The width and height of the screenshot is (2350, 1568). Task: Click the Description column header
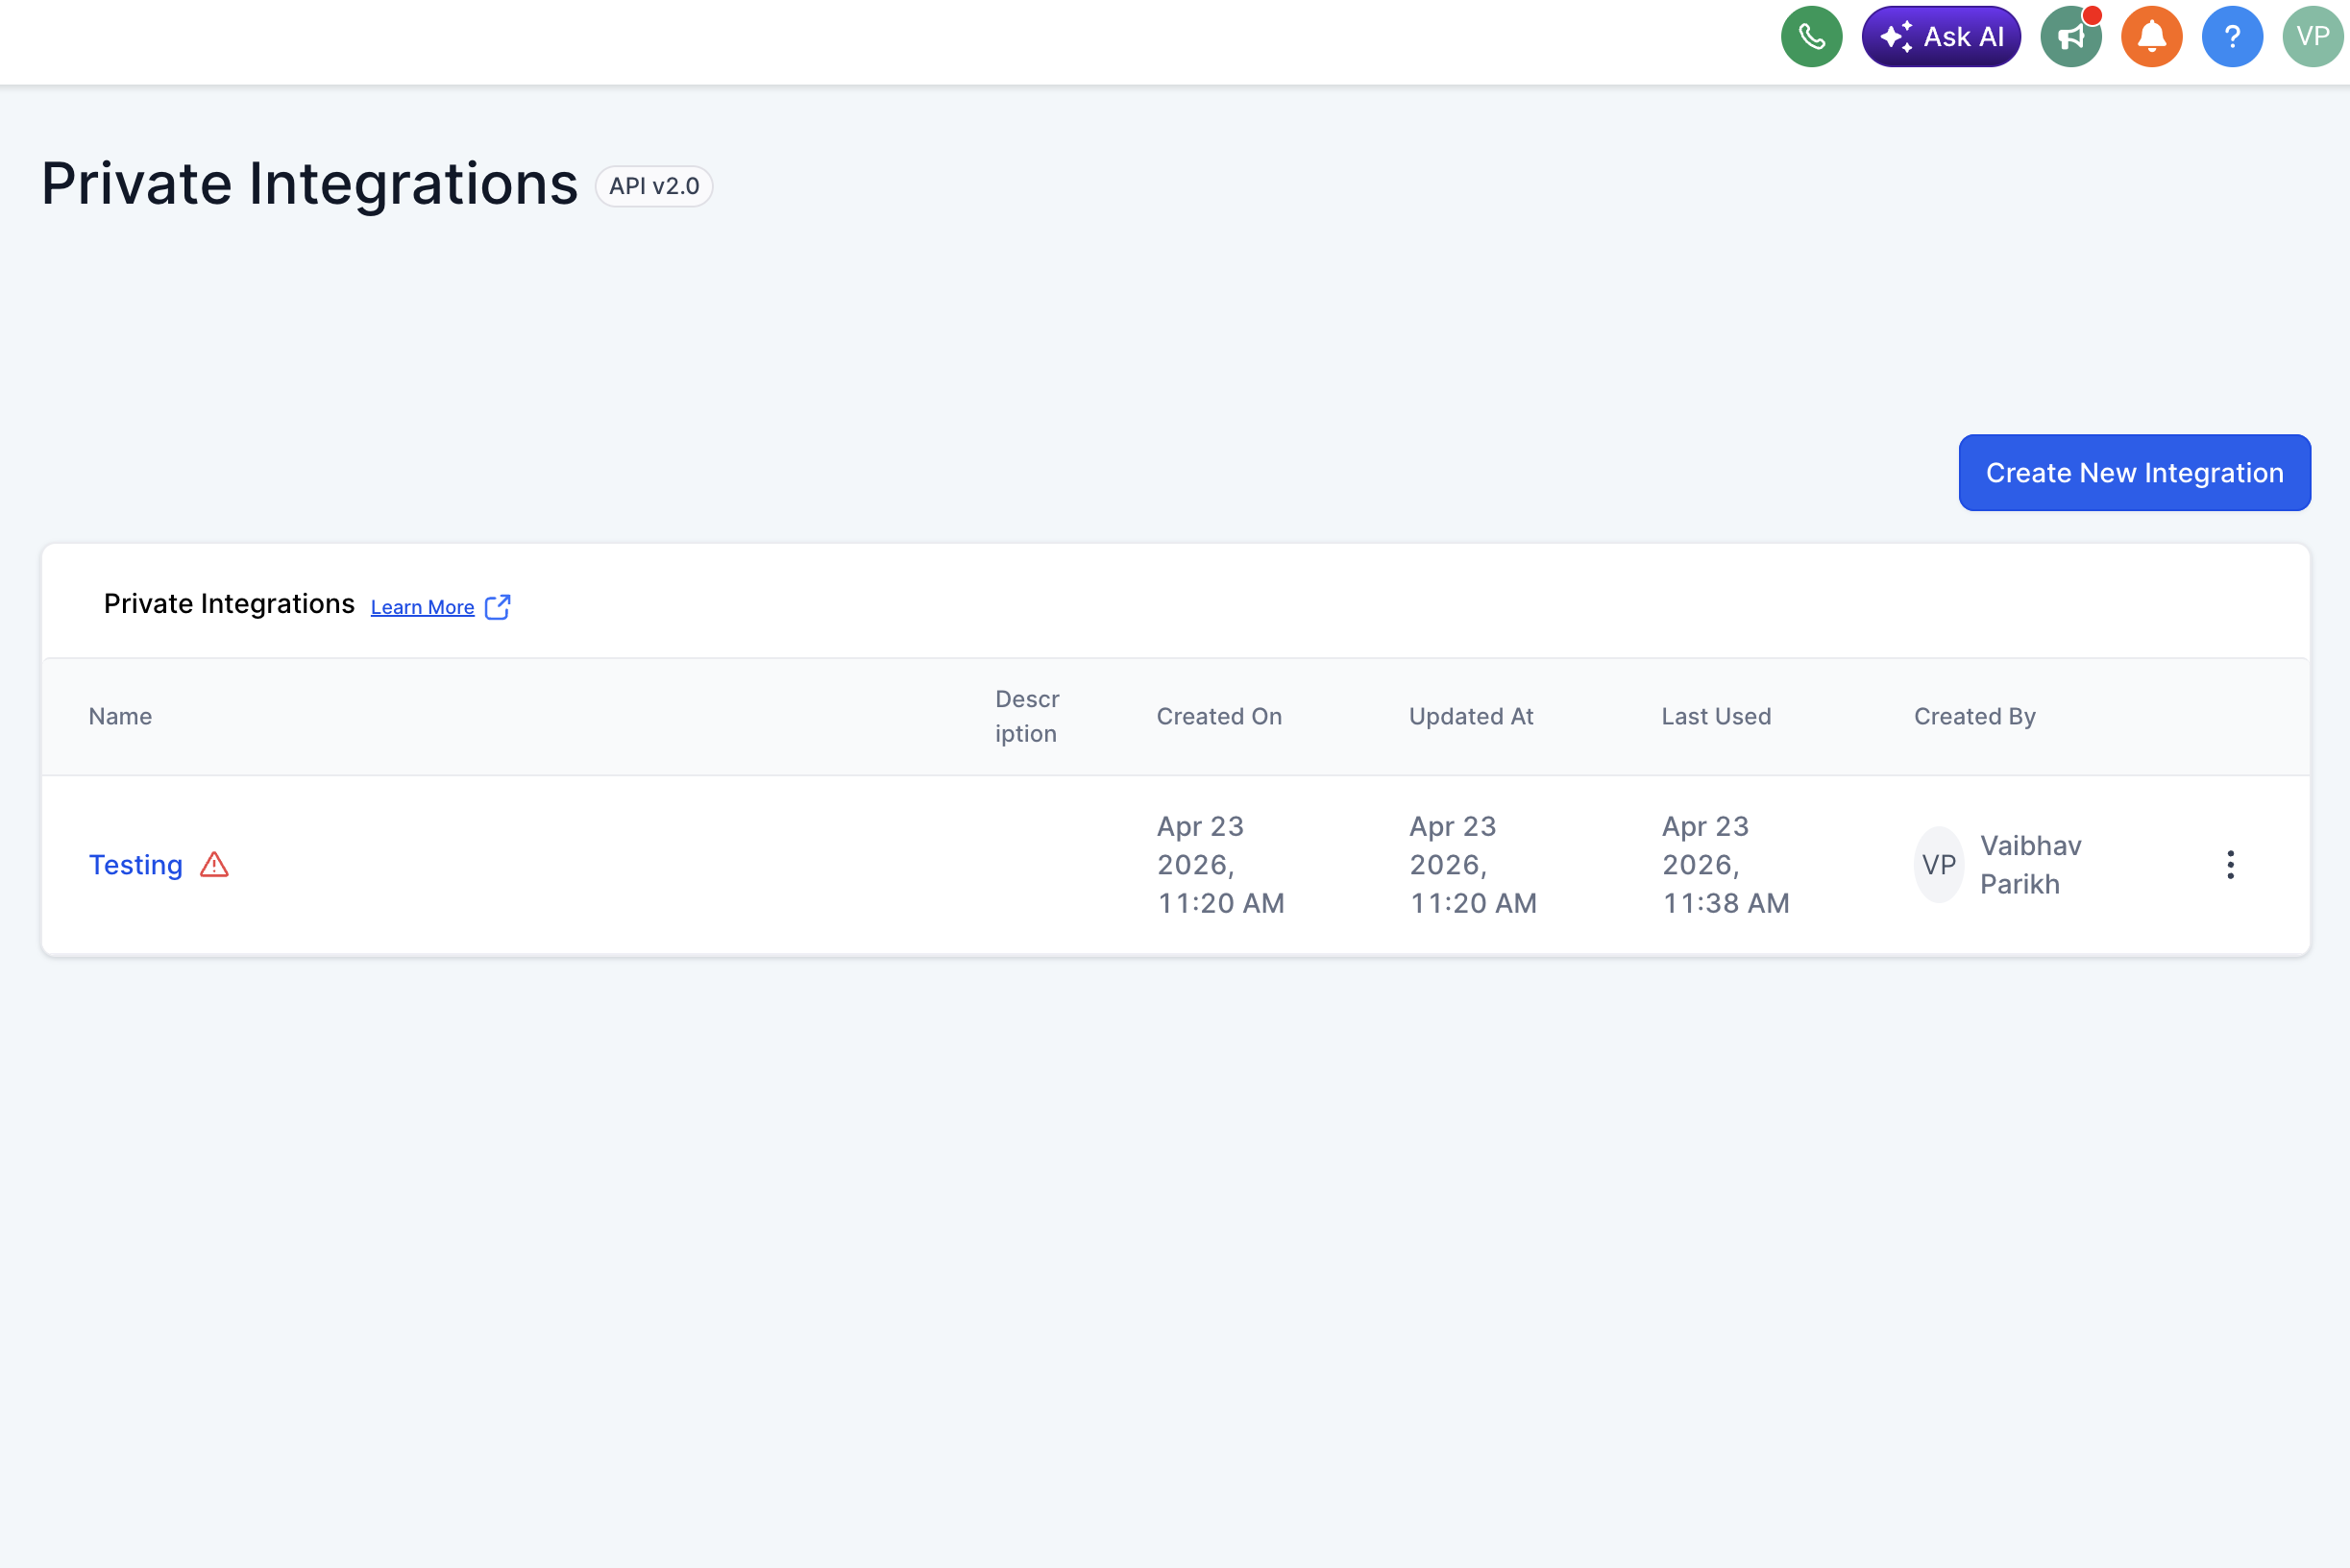click(x=1026, y=717)
